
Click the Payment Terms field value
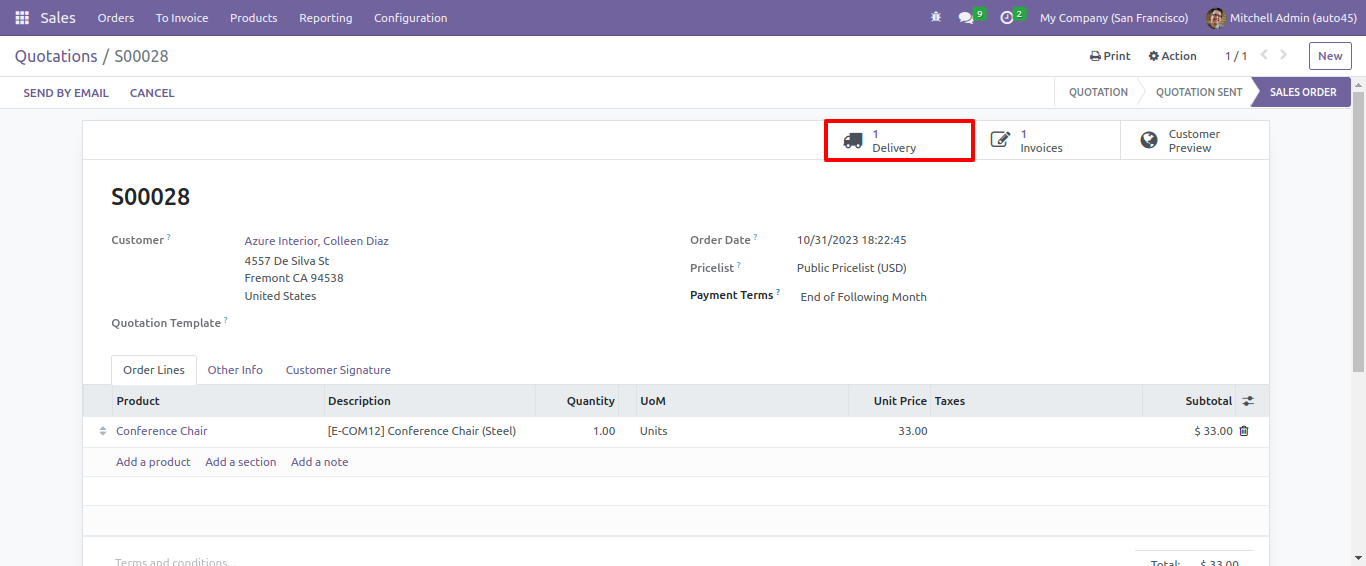pyautogui.click(x=863, y=297)
